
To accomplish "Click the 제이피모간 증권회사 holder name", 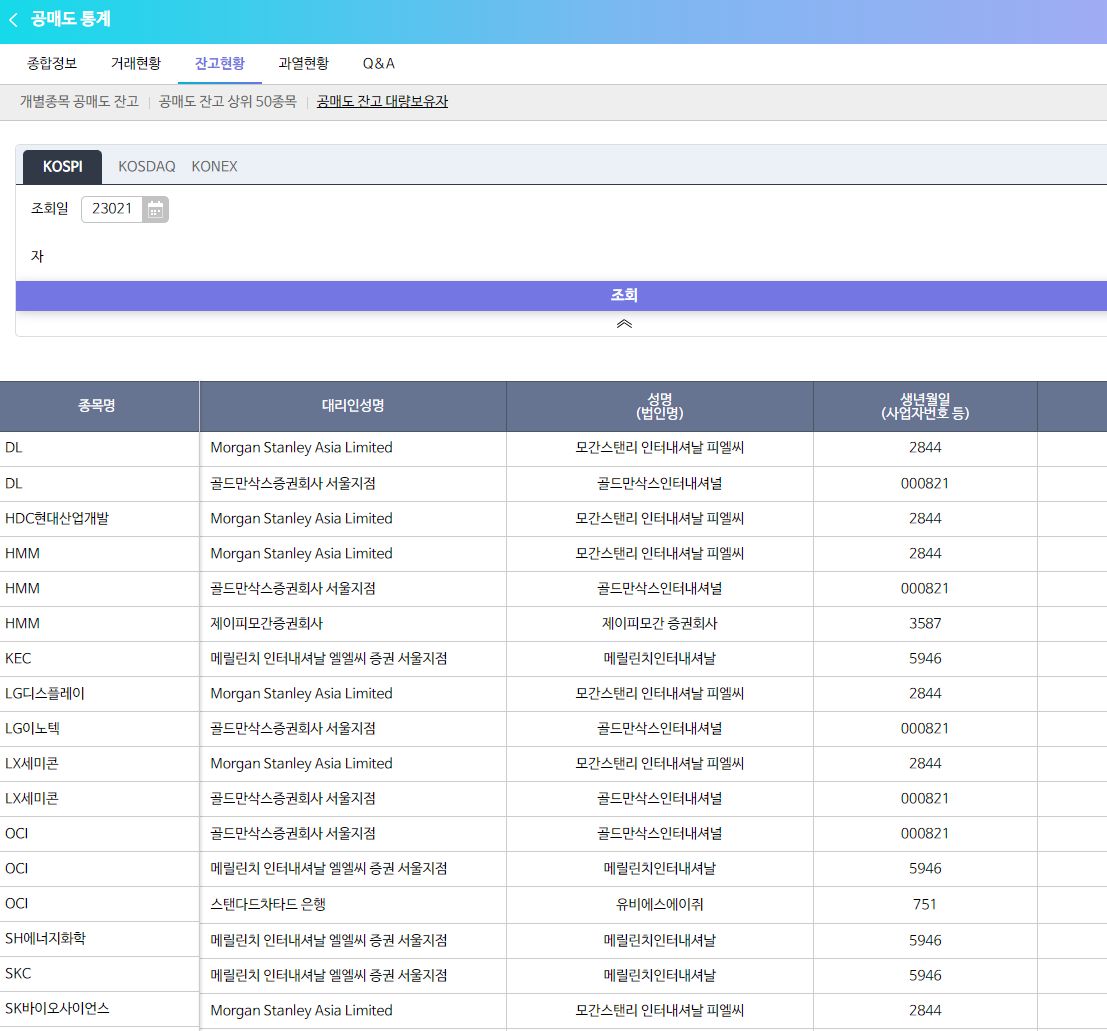I will tap(659, 624).
